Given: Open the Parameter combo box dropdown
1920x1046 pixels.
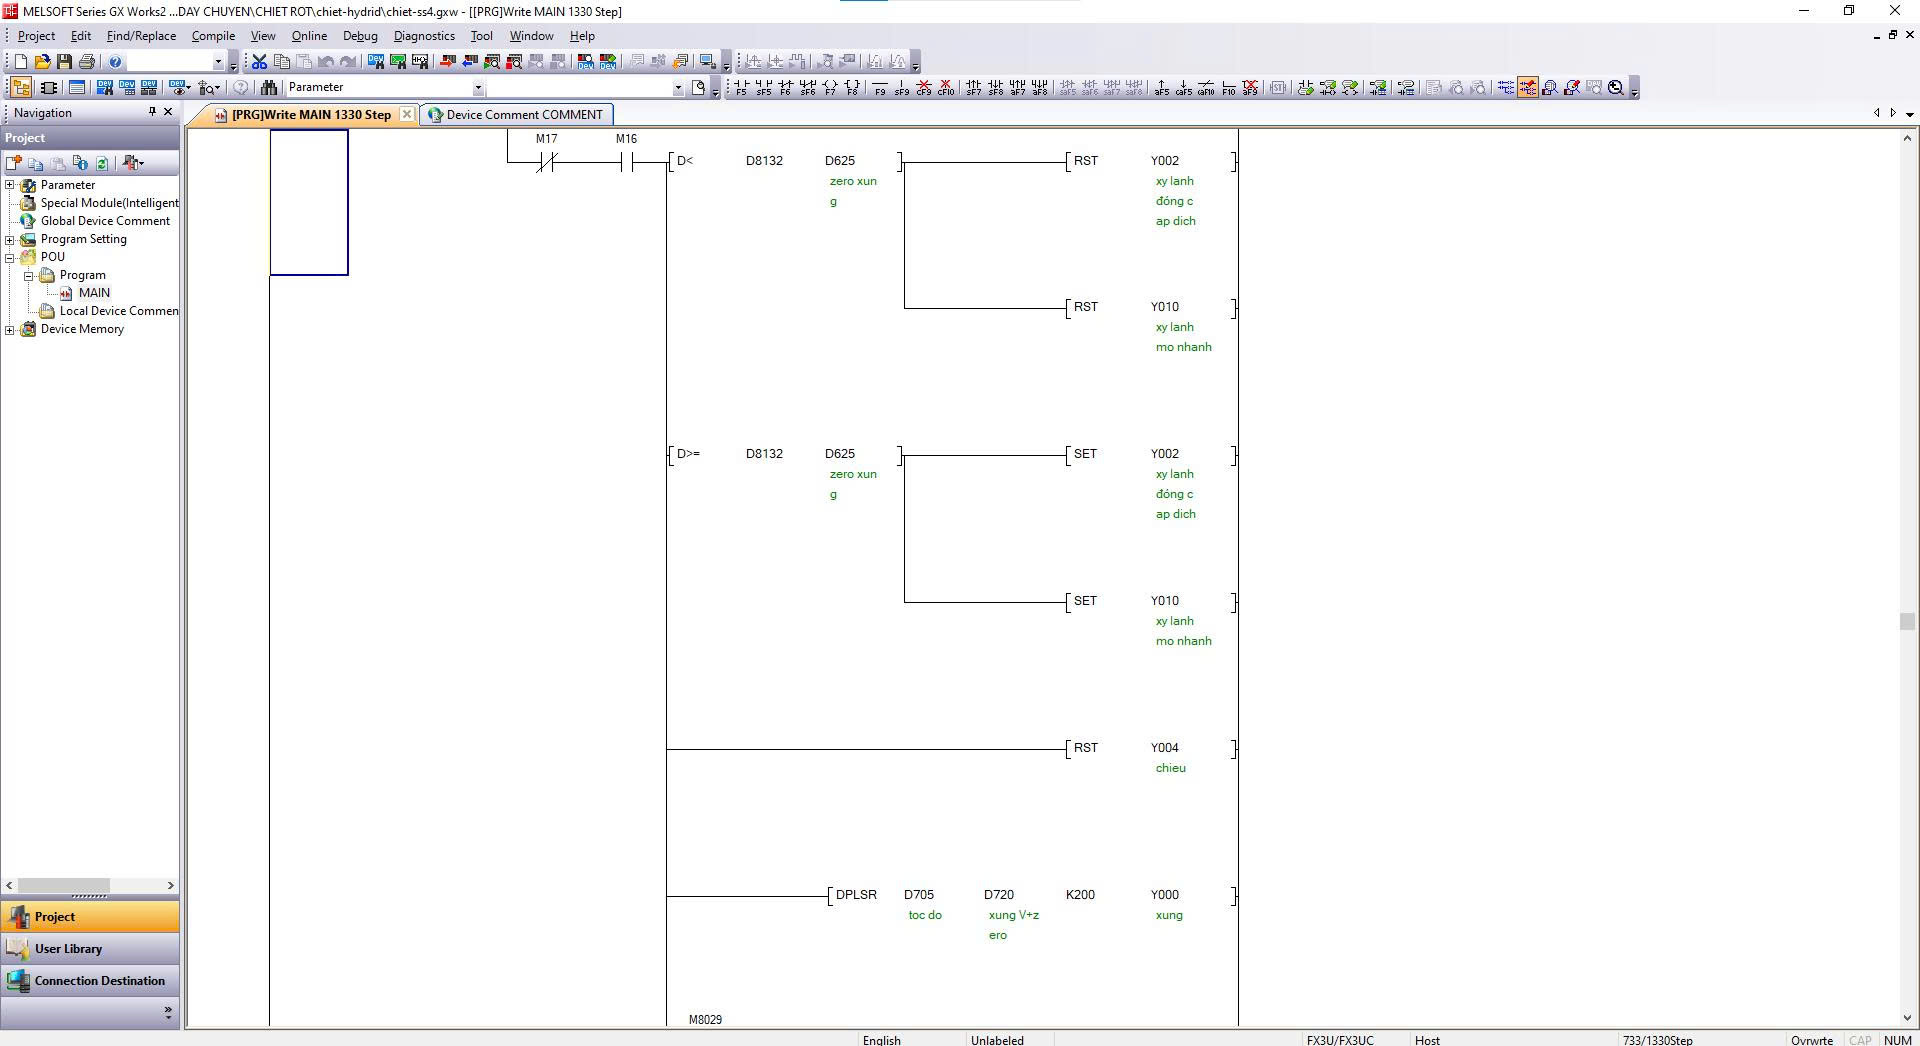Looking at the screenshot, I should [x=478, y=88].
